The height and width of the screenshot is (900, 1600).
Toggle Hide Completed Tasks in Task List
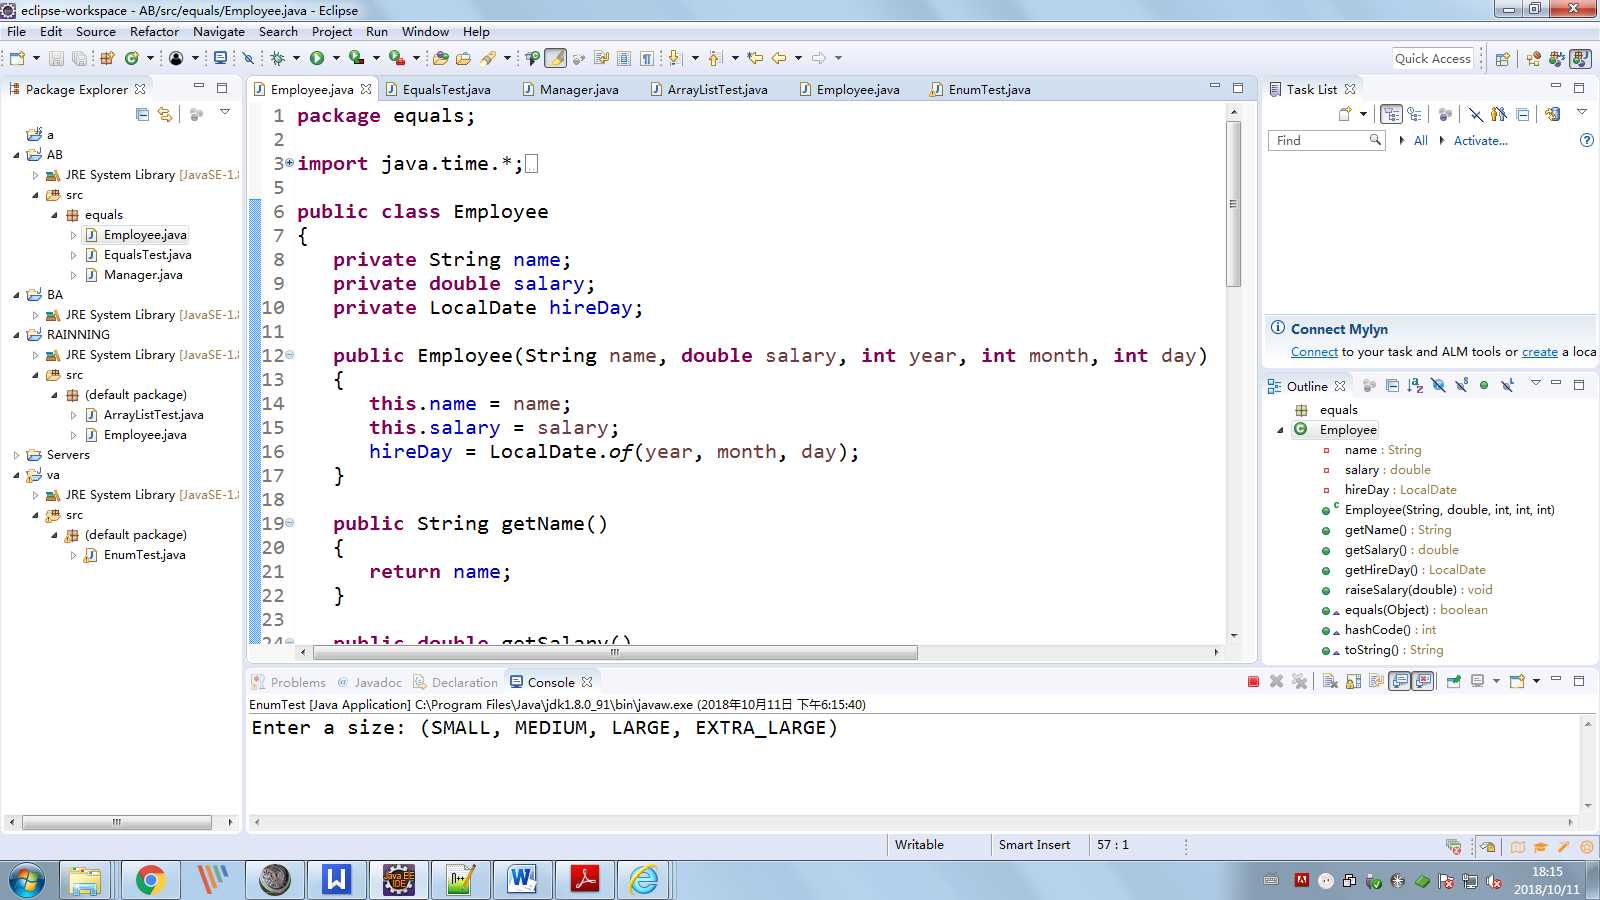[1476, 114]
